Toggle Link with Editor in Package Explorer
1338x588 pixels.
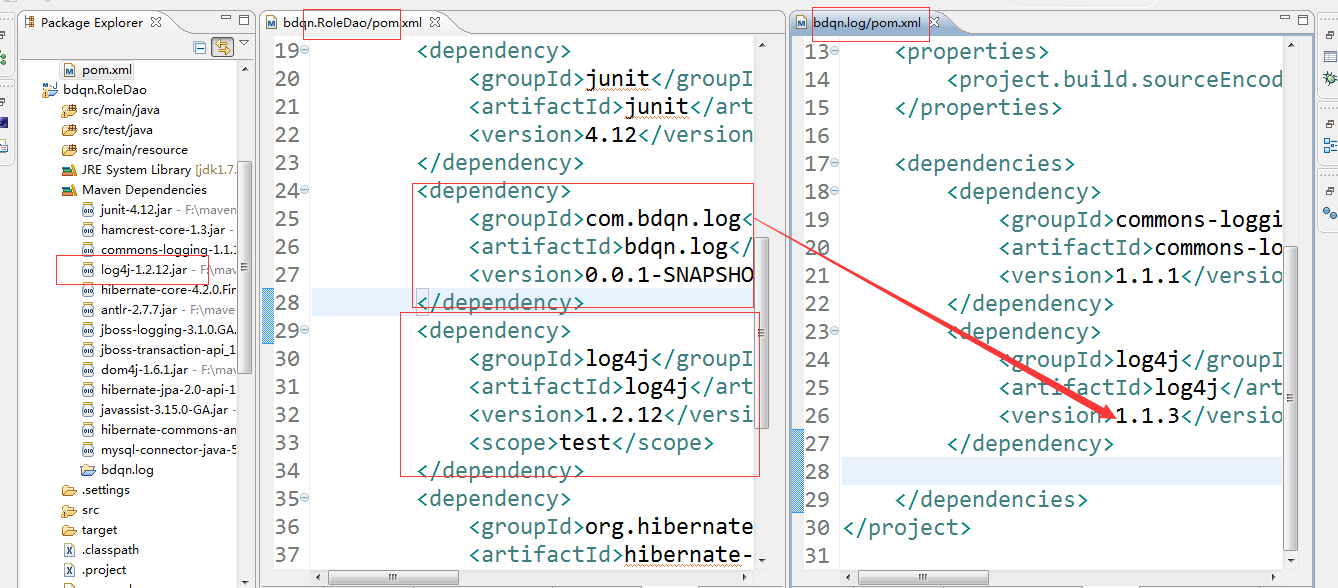223,46
